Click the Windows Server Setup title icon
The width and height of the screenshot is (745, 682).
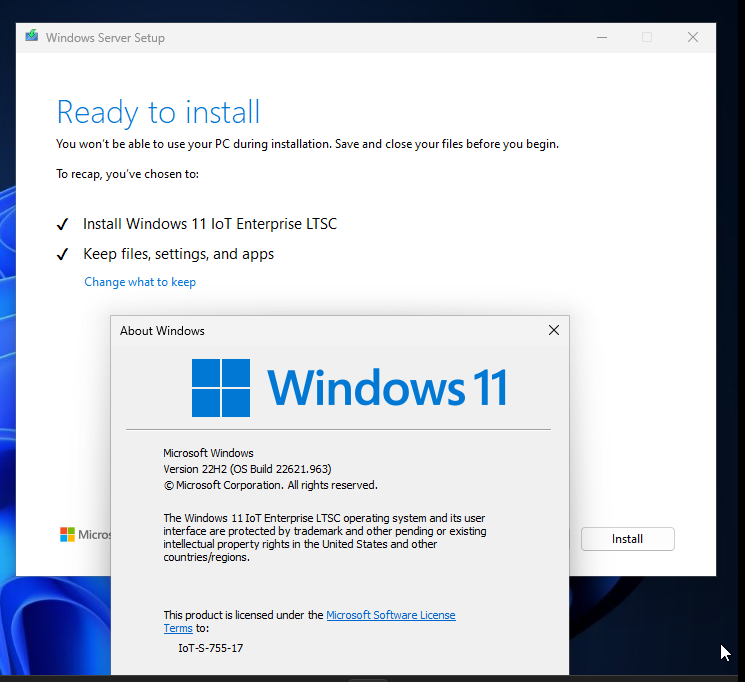point(32,36)
